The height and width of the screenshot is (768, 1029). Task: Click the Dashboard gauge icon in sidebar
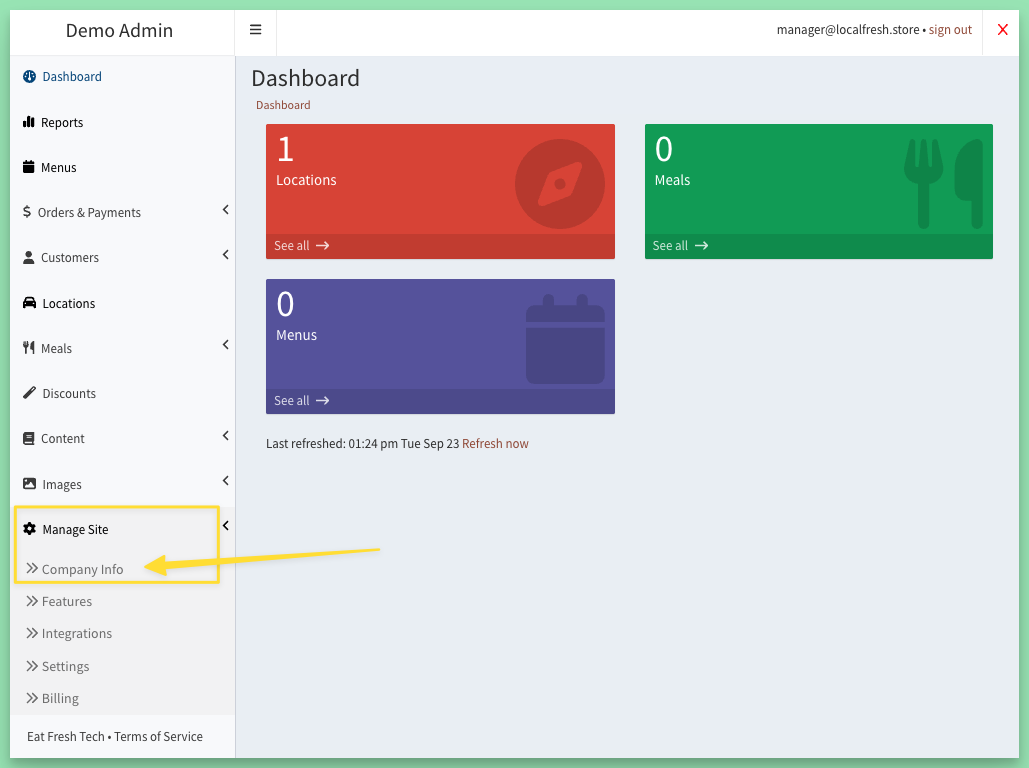30,77
